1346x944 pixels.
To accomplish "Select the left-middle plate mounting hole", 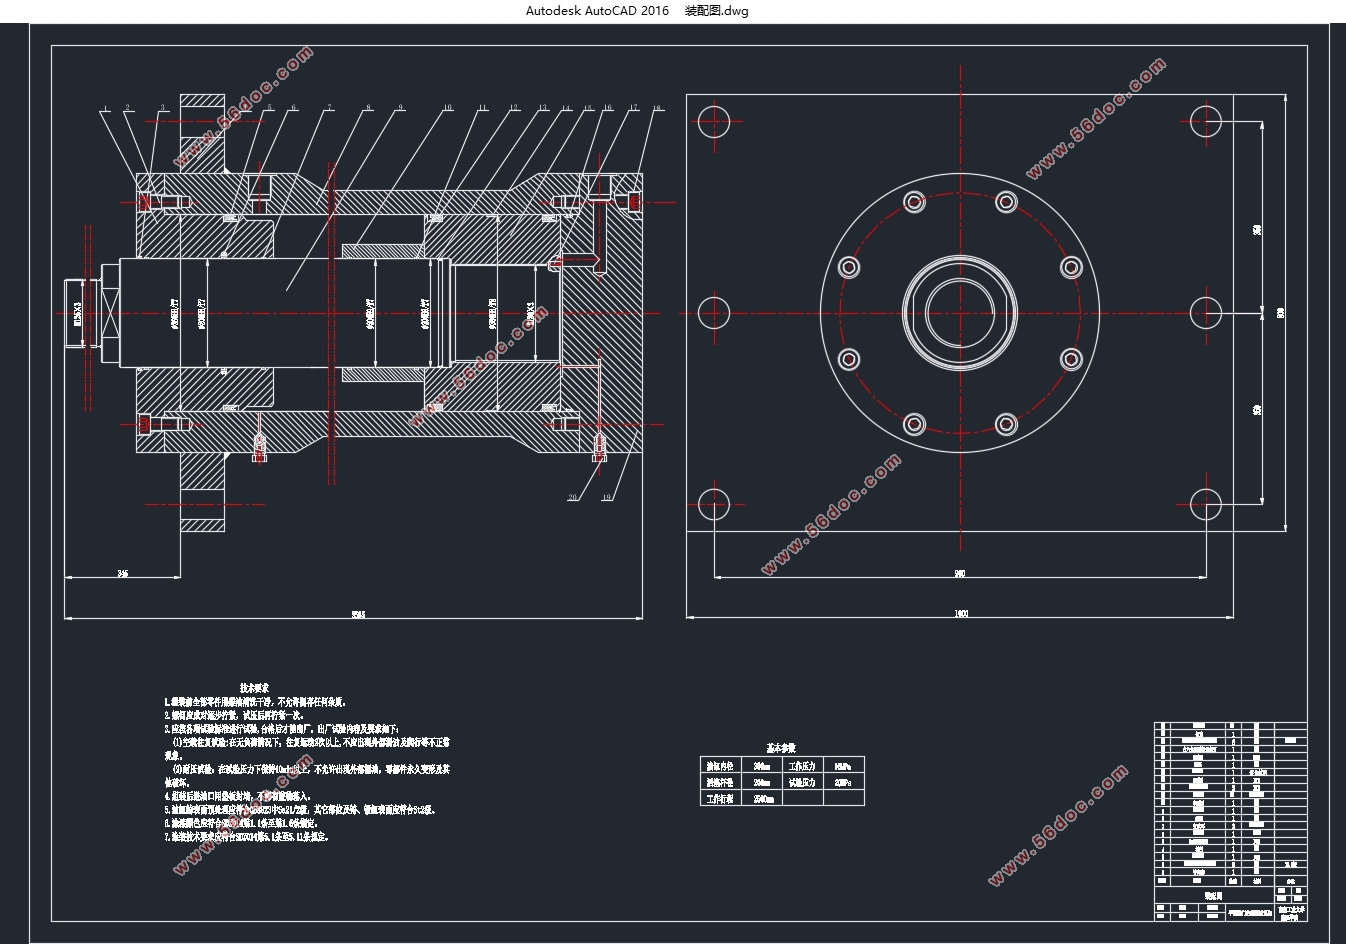I will pyautogui.click(x=714, y=313).
